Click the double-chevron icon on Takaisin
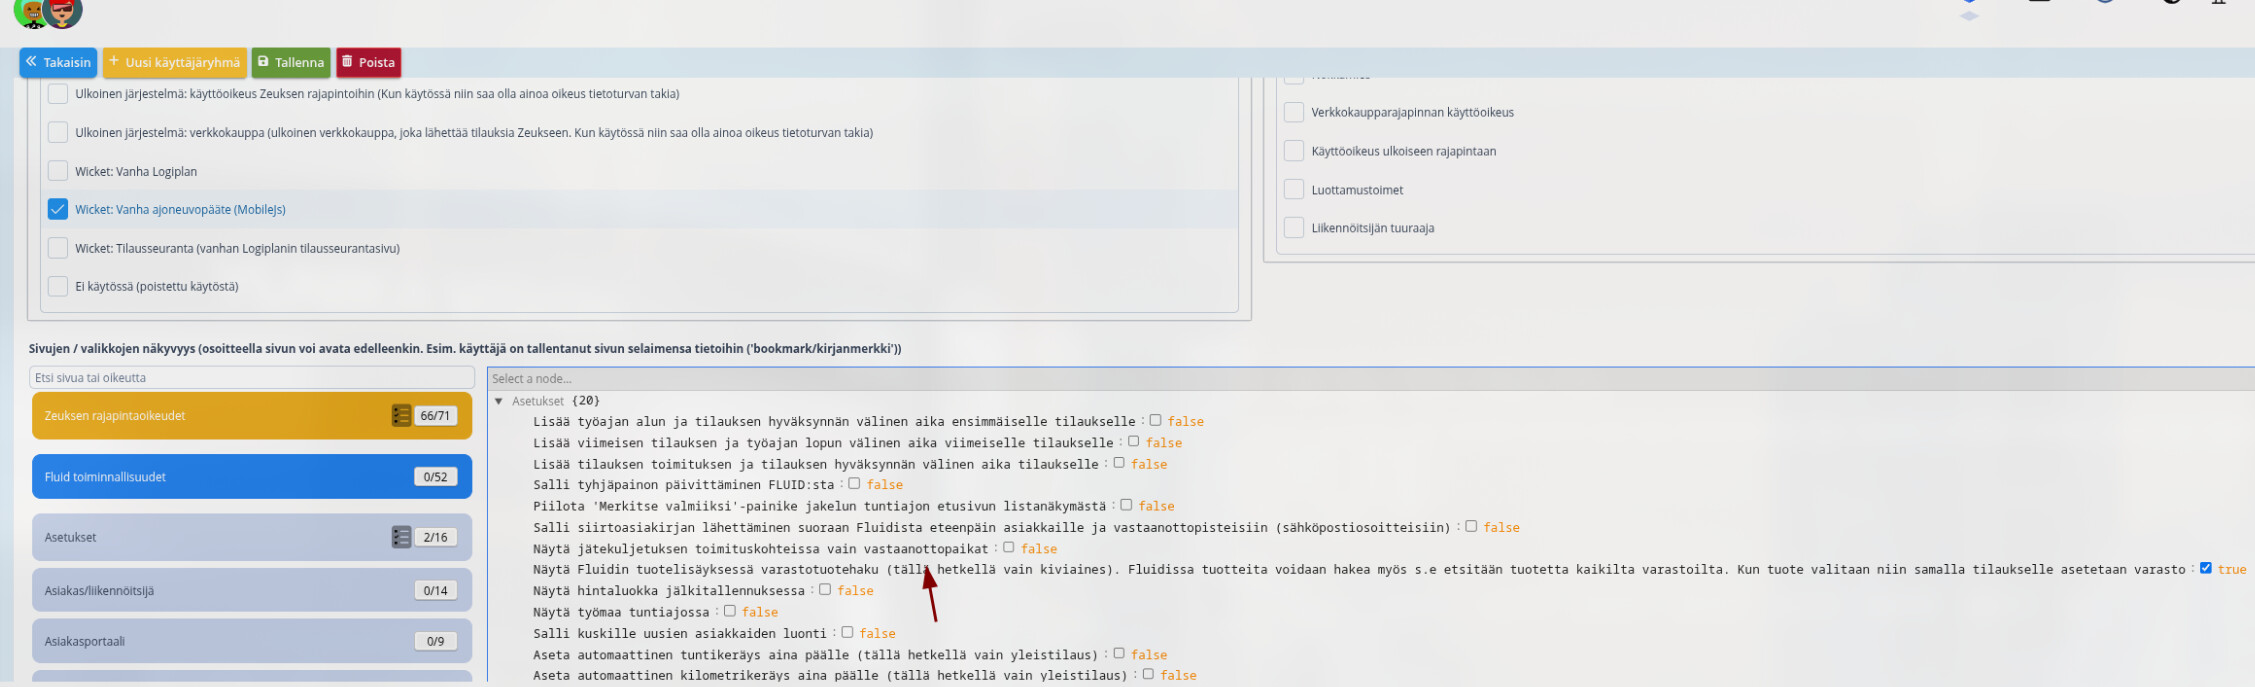Screen dimensions: 2255x687 click(31, 62)
